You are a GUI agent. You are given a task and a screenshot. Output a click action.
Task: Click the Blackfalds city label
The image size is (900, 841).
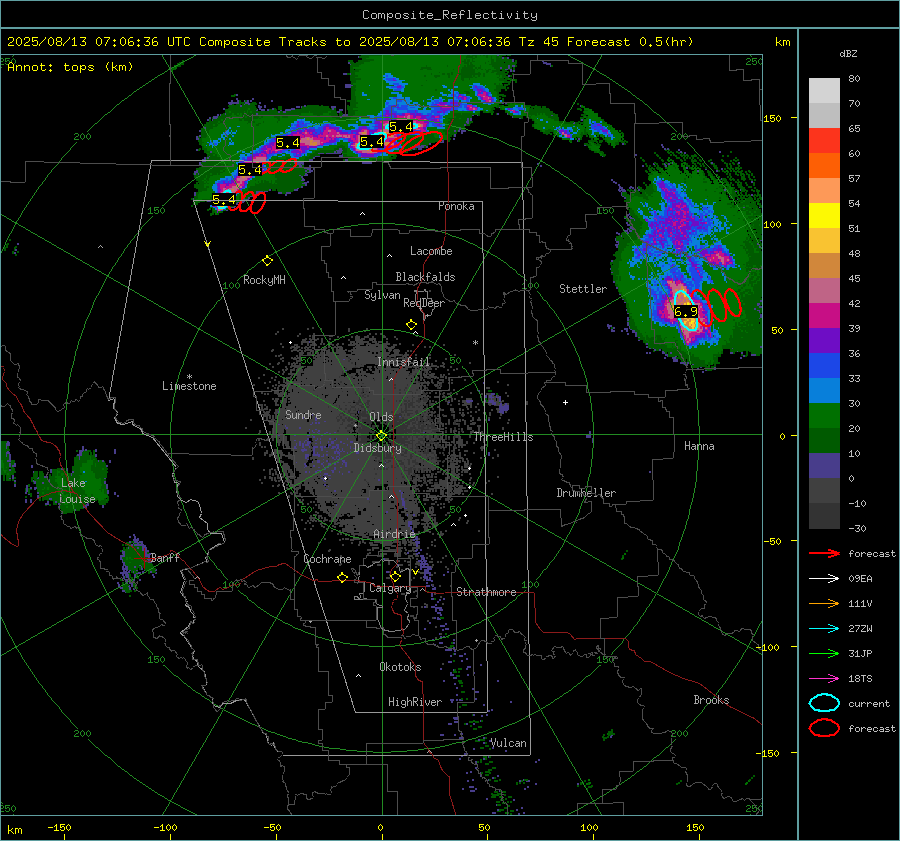[425, 277]
